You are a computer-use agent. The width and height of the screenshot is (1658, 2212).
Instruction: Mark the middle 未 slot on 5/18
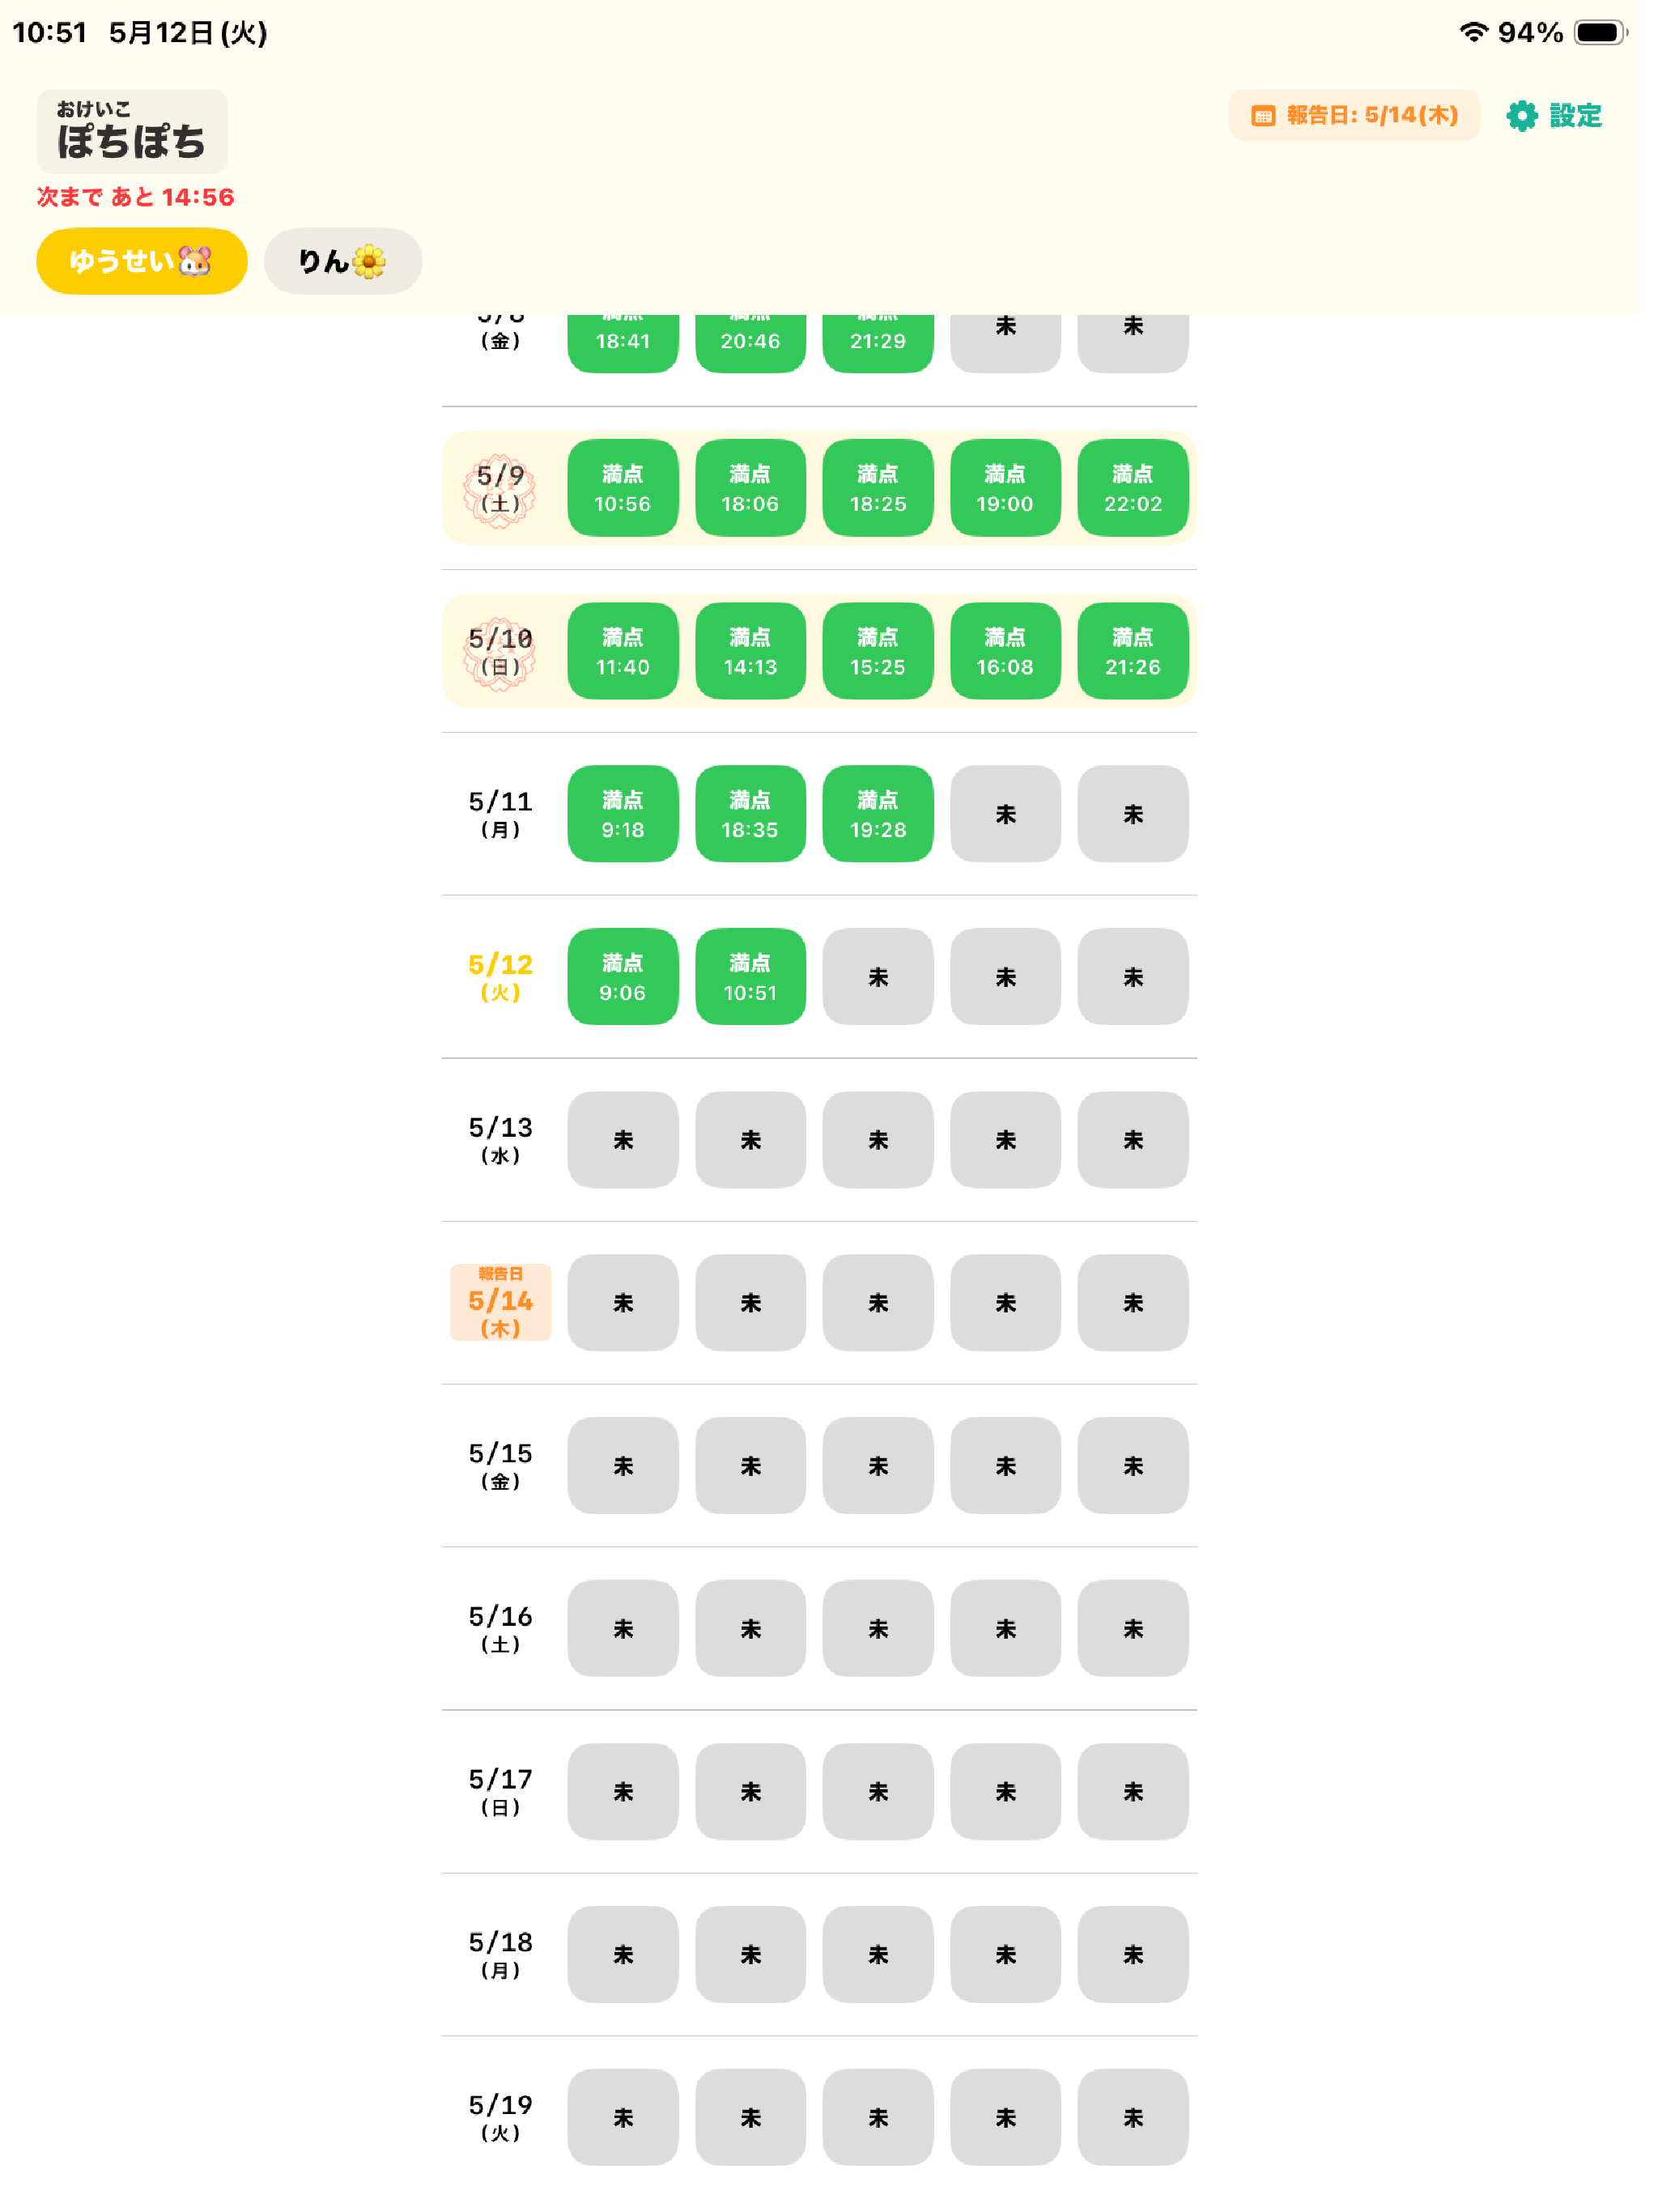click(878, 1955)
